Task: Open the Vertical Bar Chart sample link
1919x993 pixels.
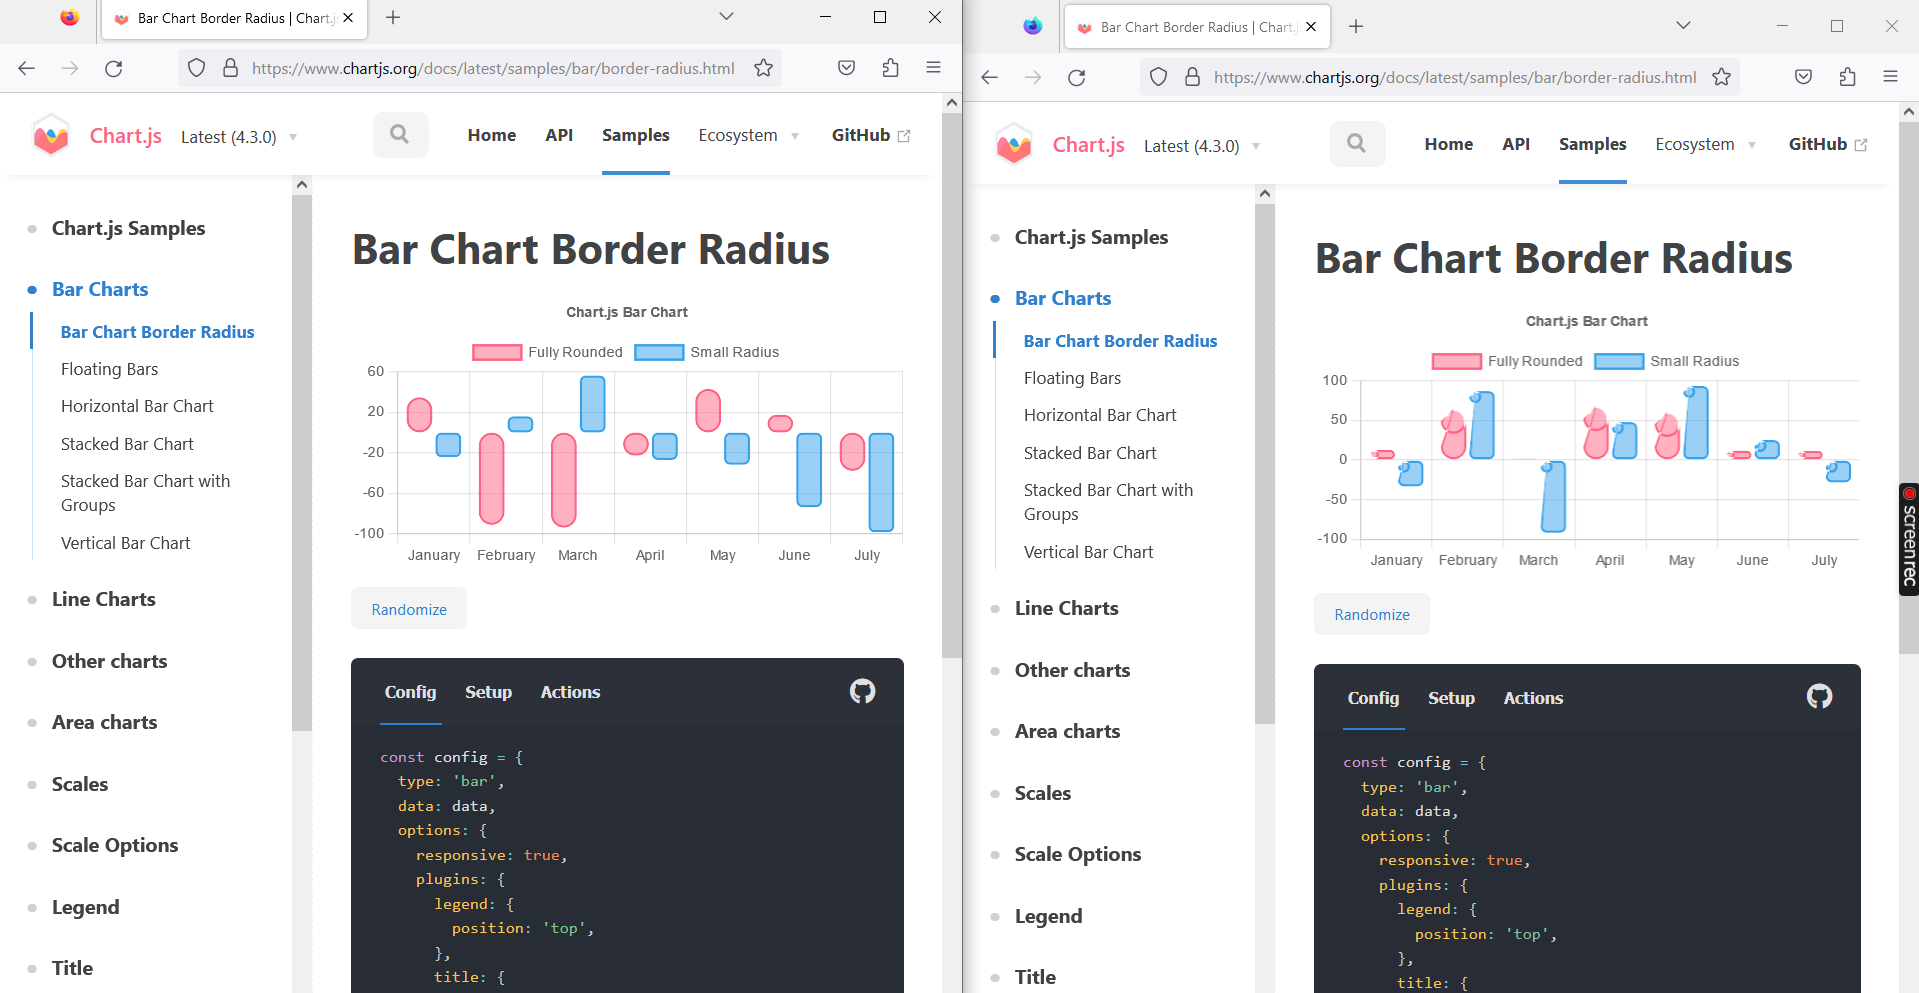Action: coord(125,543)
